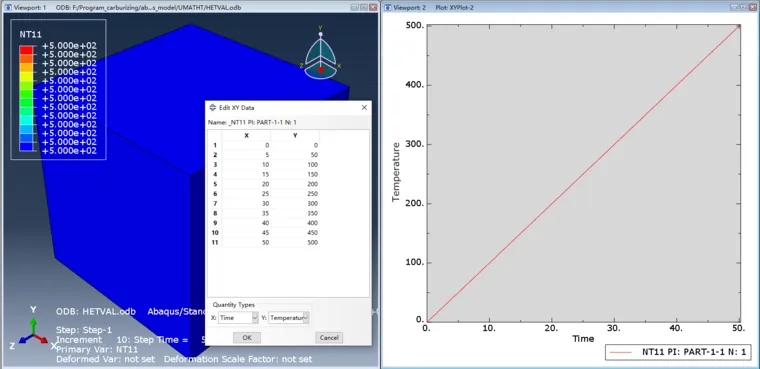Maximize Viewport 1 window
This screenshot has width=760, height=369.
tap(364, 7)
